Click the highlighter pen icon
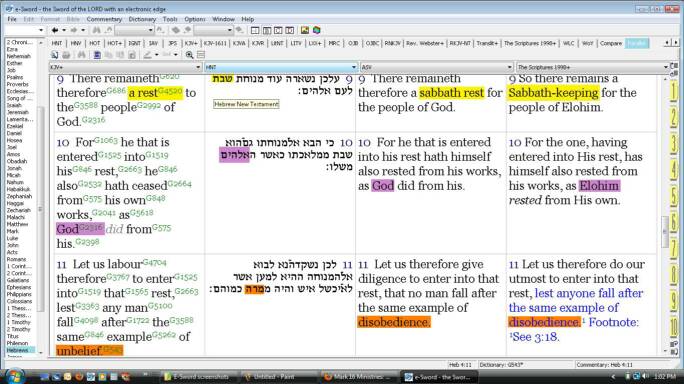 click(148, 55)
